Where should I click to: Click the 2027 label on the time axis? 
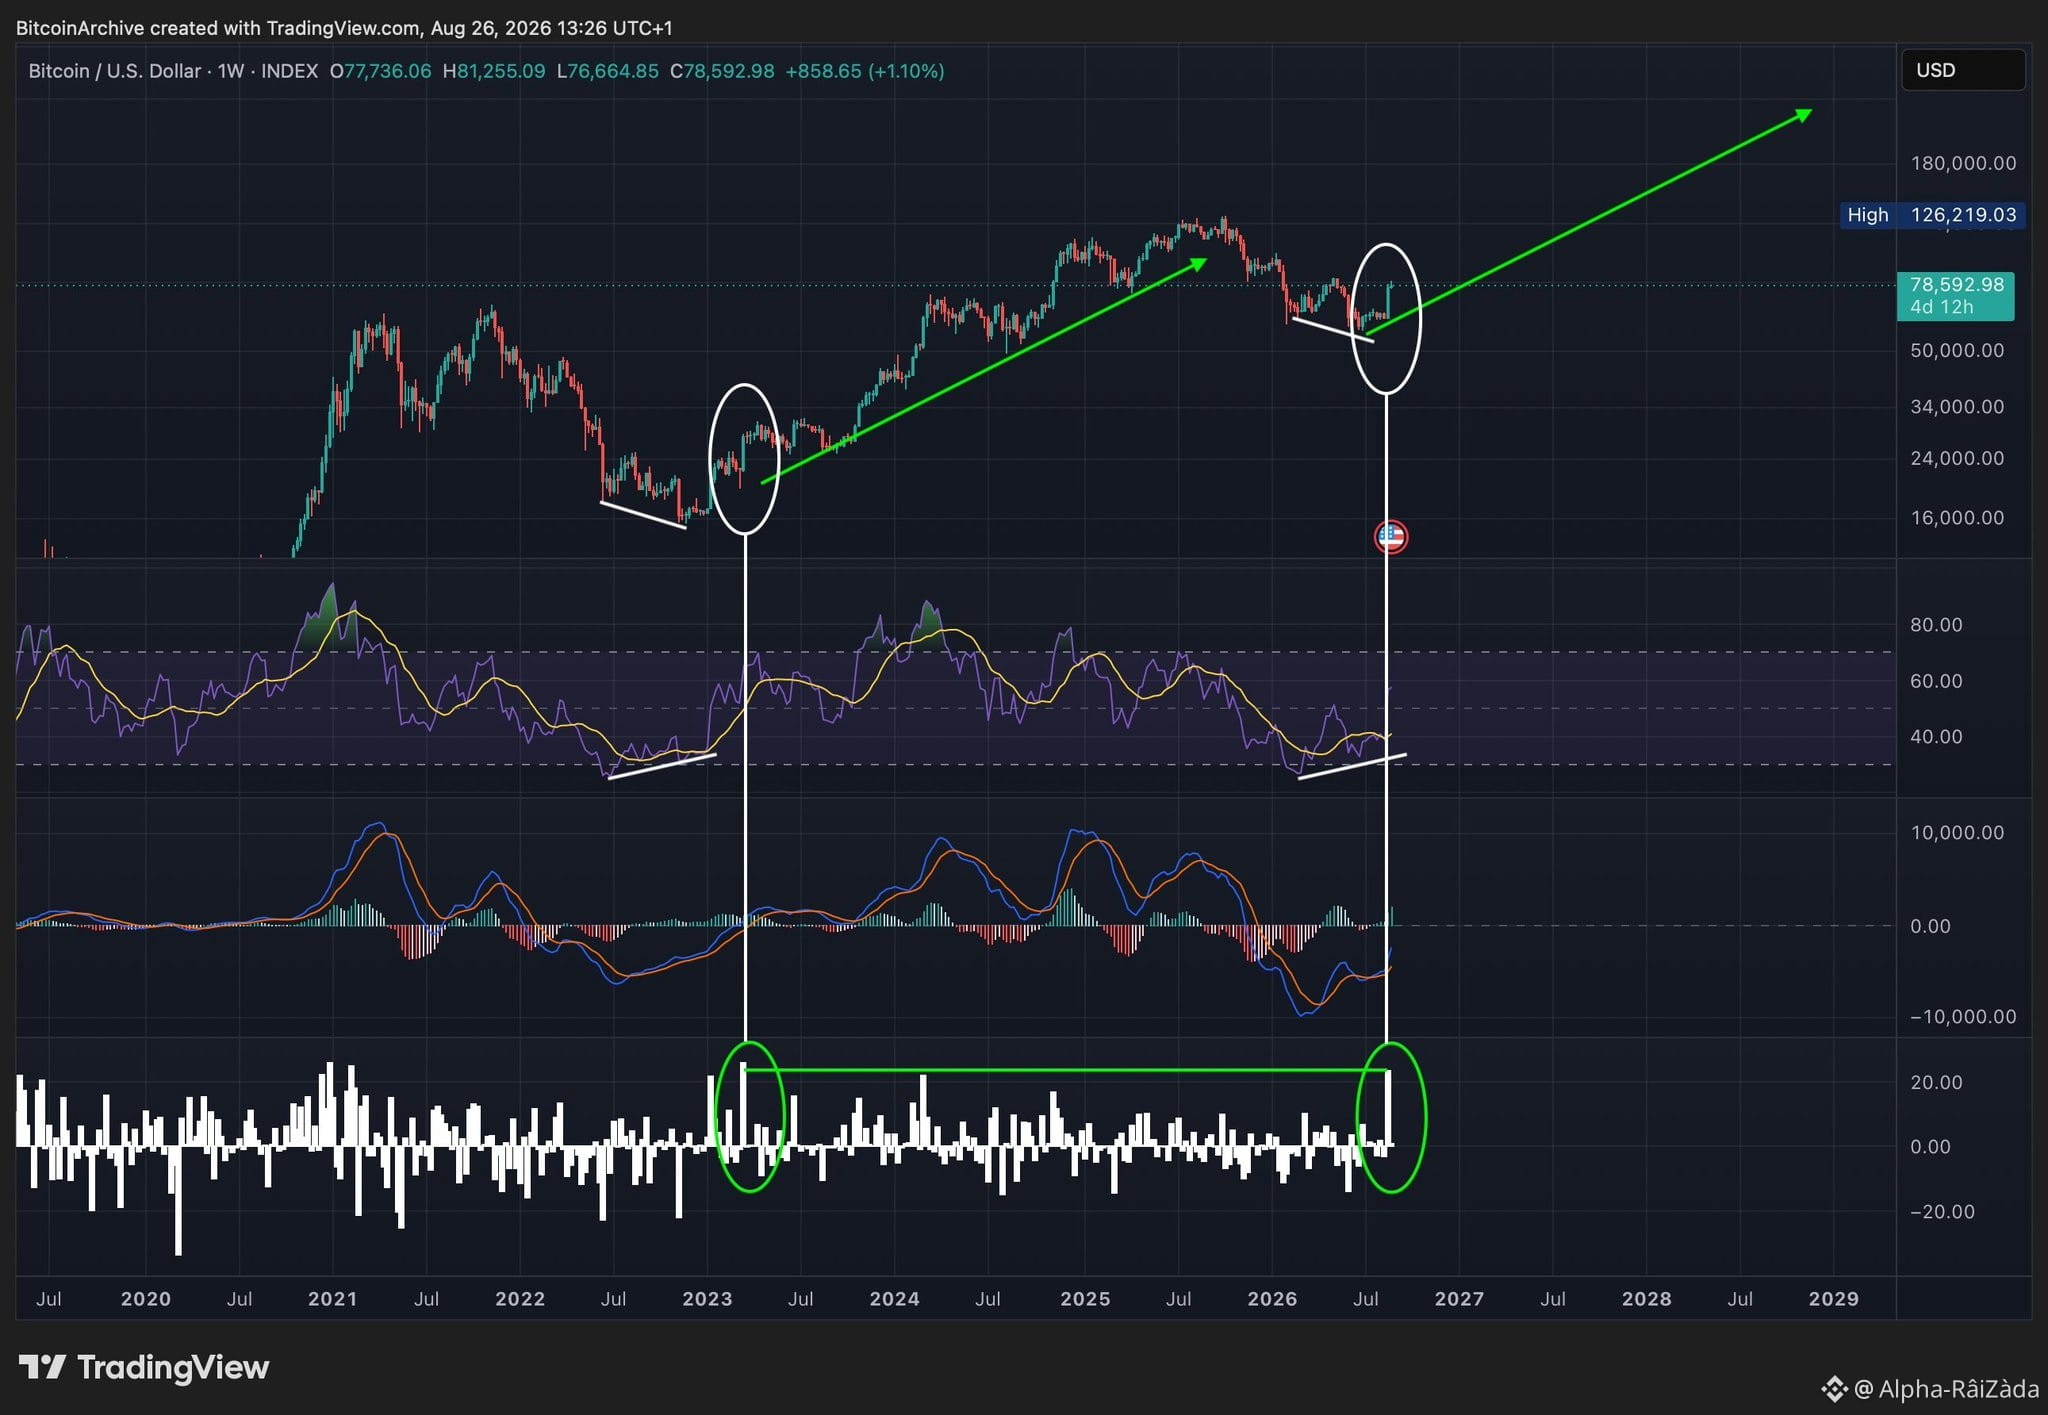click(1459, 1299)
